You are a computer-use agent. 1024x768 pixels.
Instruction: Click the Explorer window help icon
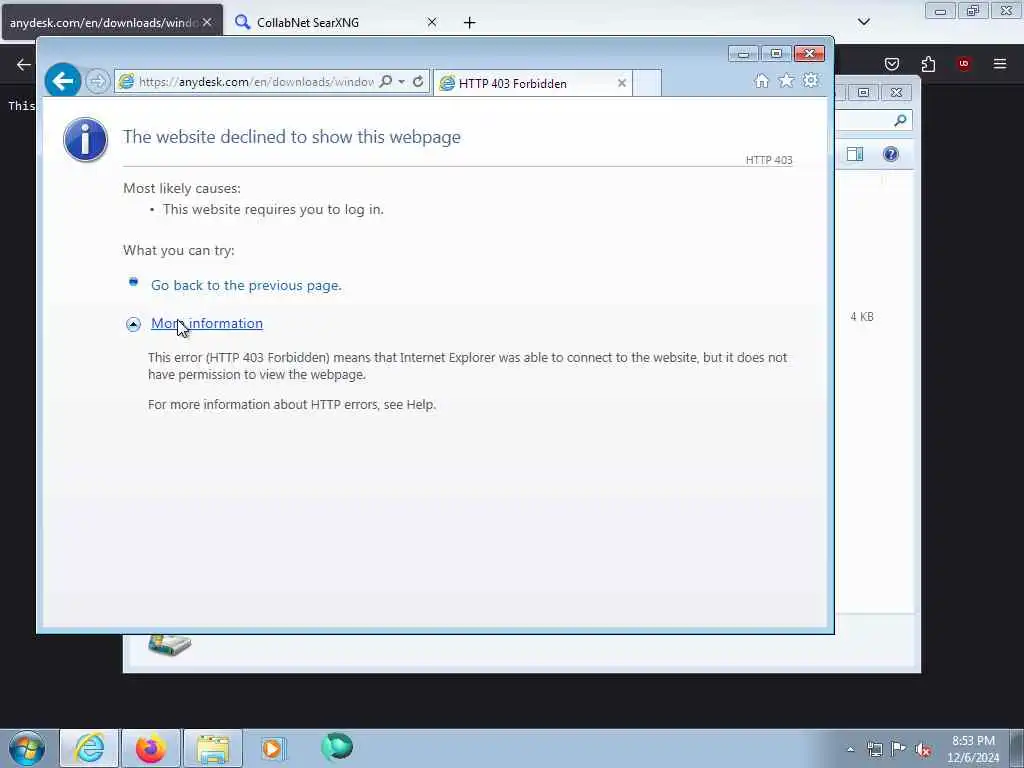891,154
